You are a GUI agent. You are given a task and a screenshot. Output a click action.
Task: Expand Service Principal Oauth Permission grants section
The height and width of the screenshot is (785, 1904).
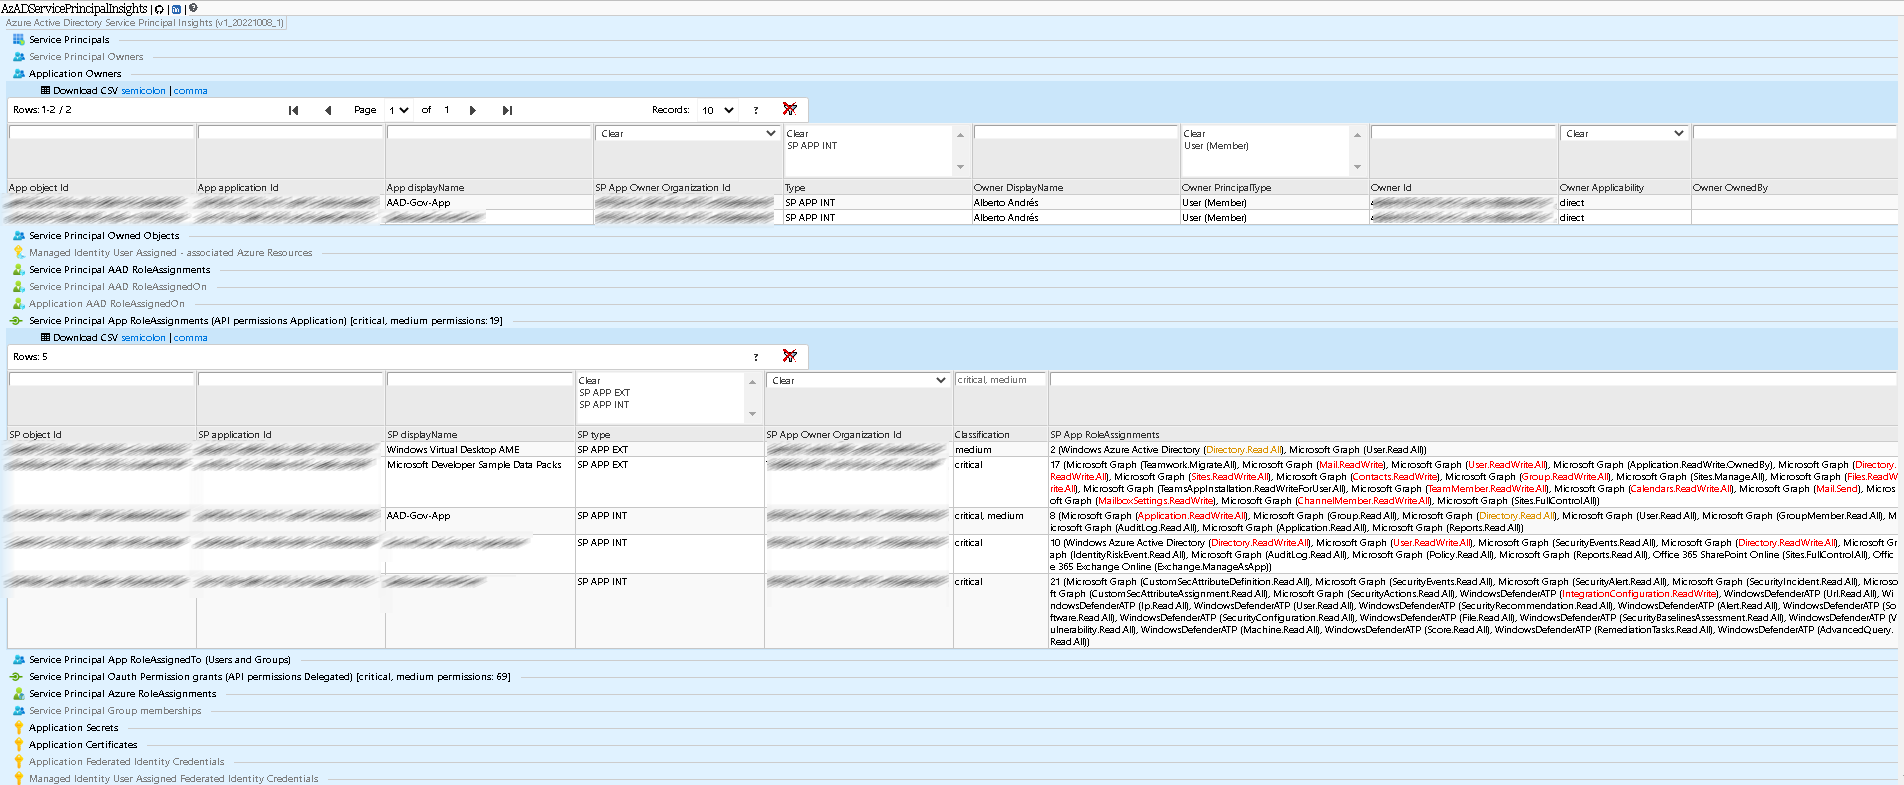[270, 677]
